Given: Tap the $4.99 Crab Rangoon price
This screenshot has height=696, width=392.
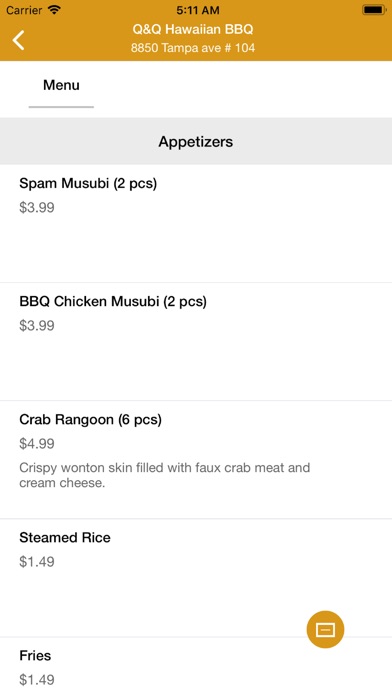Looking at the screenshot, I should pos(37,443).
